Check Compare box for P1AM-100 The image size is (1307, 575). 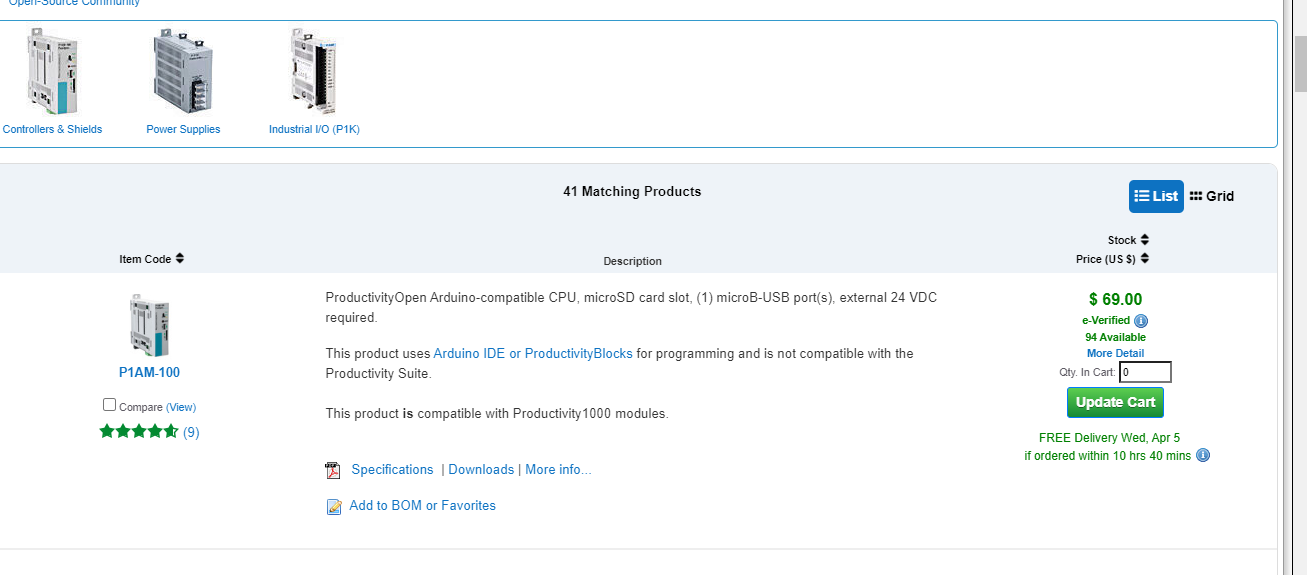[x=110, y=405]
